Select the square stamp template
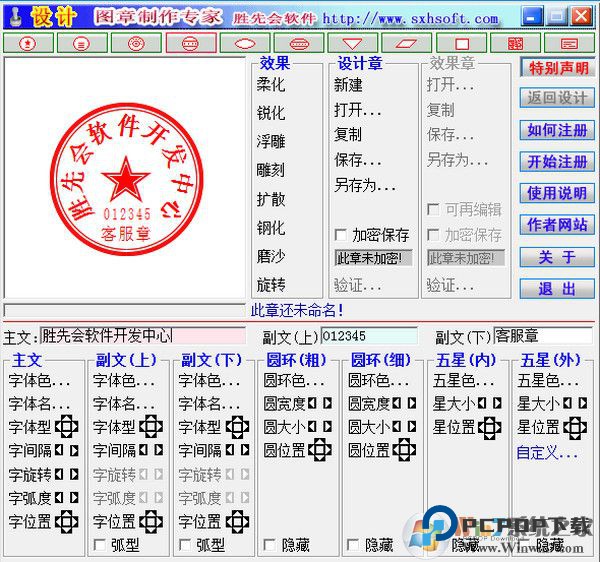 pyautogui.click(x=461, y=43)
